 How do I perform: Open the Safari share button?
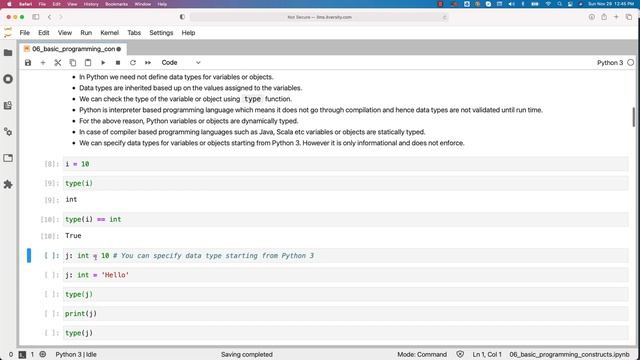(604, 17)
